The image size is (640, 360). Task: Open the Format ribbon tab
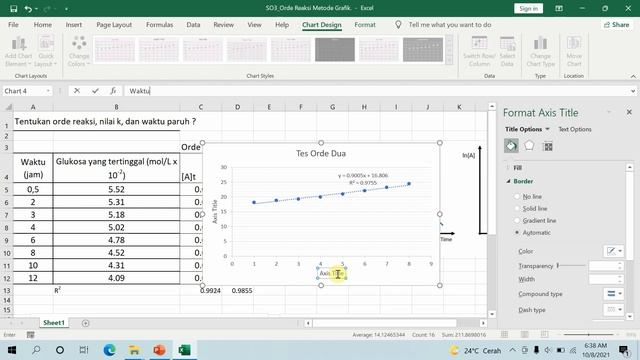(x=365, y=24)
